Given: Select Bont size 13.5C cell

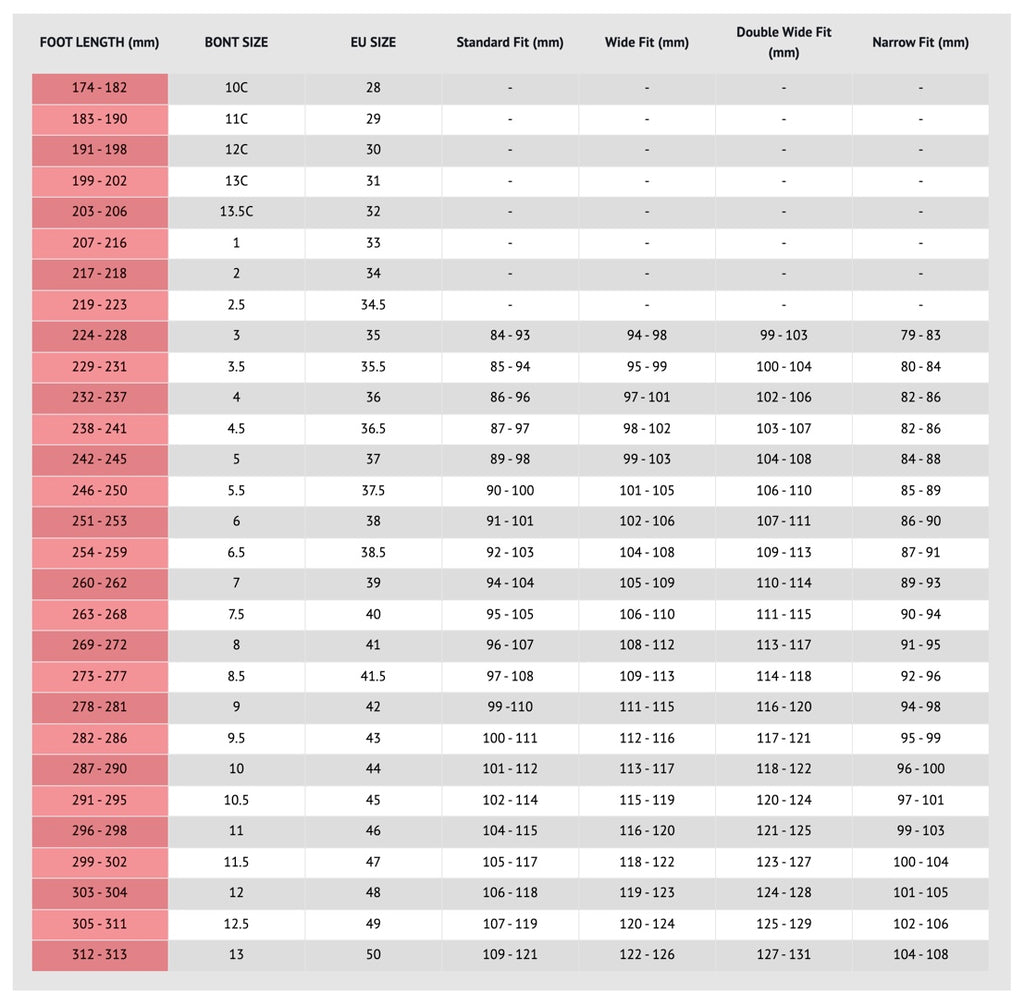Looking at the screenshot, I should pyautogui.click(x=236, y=212).
